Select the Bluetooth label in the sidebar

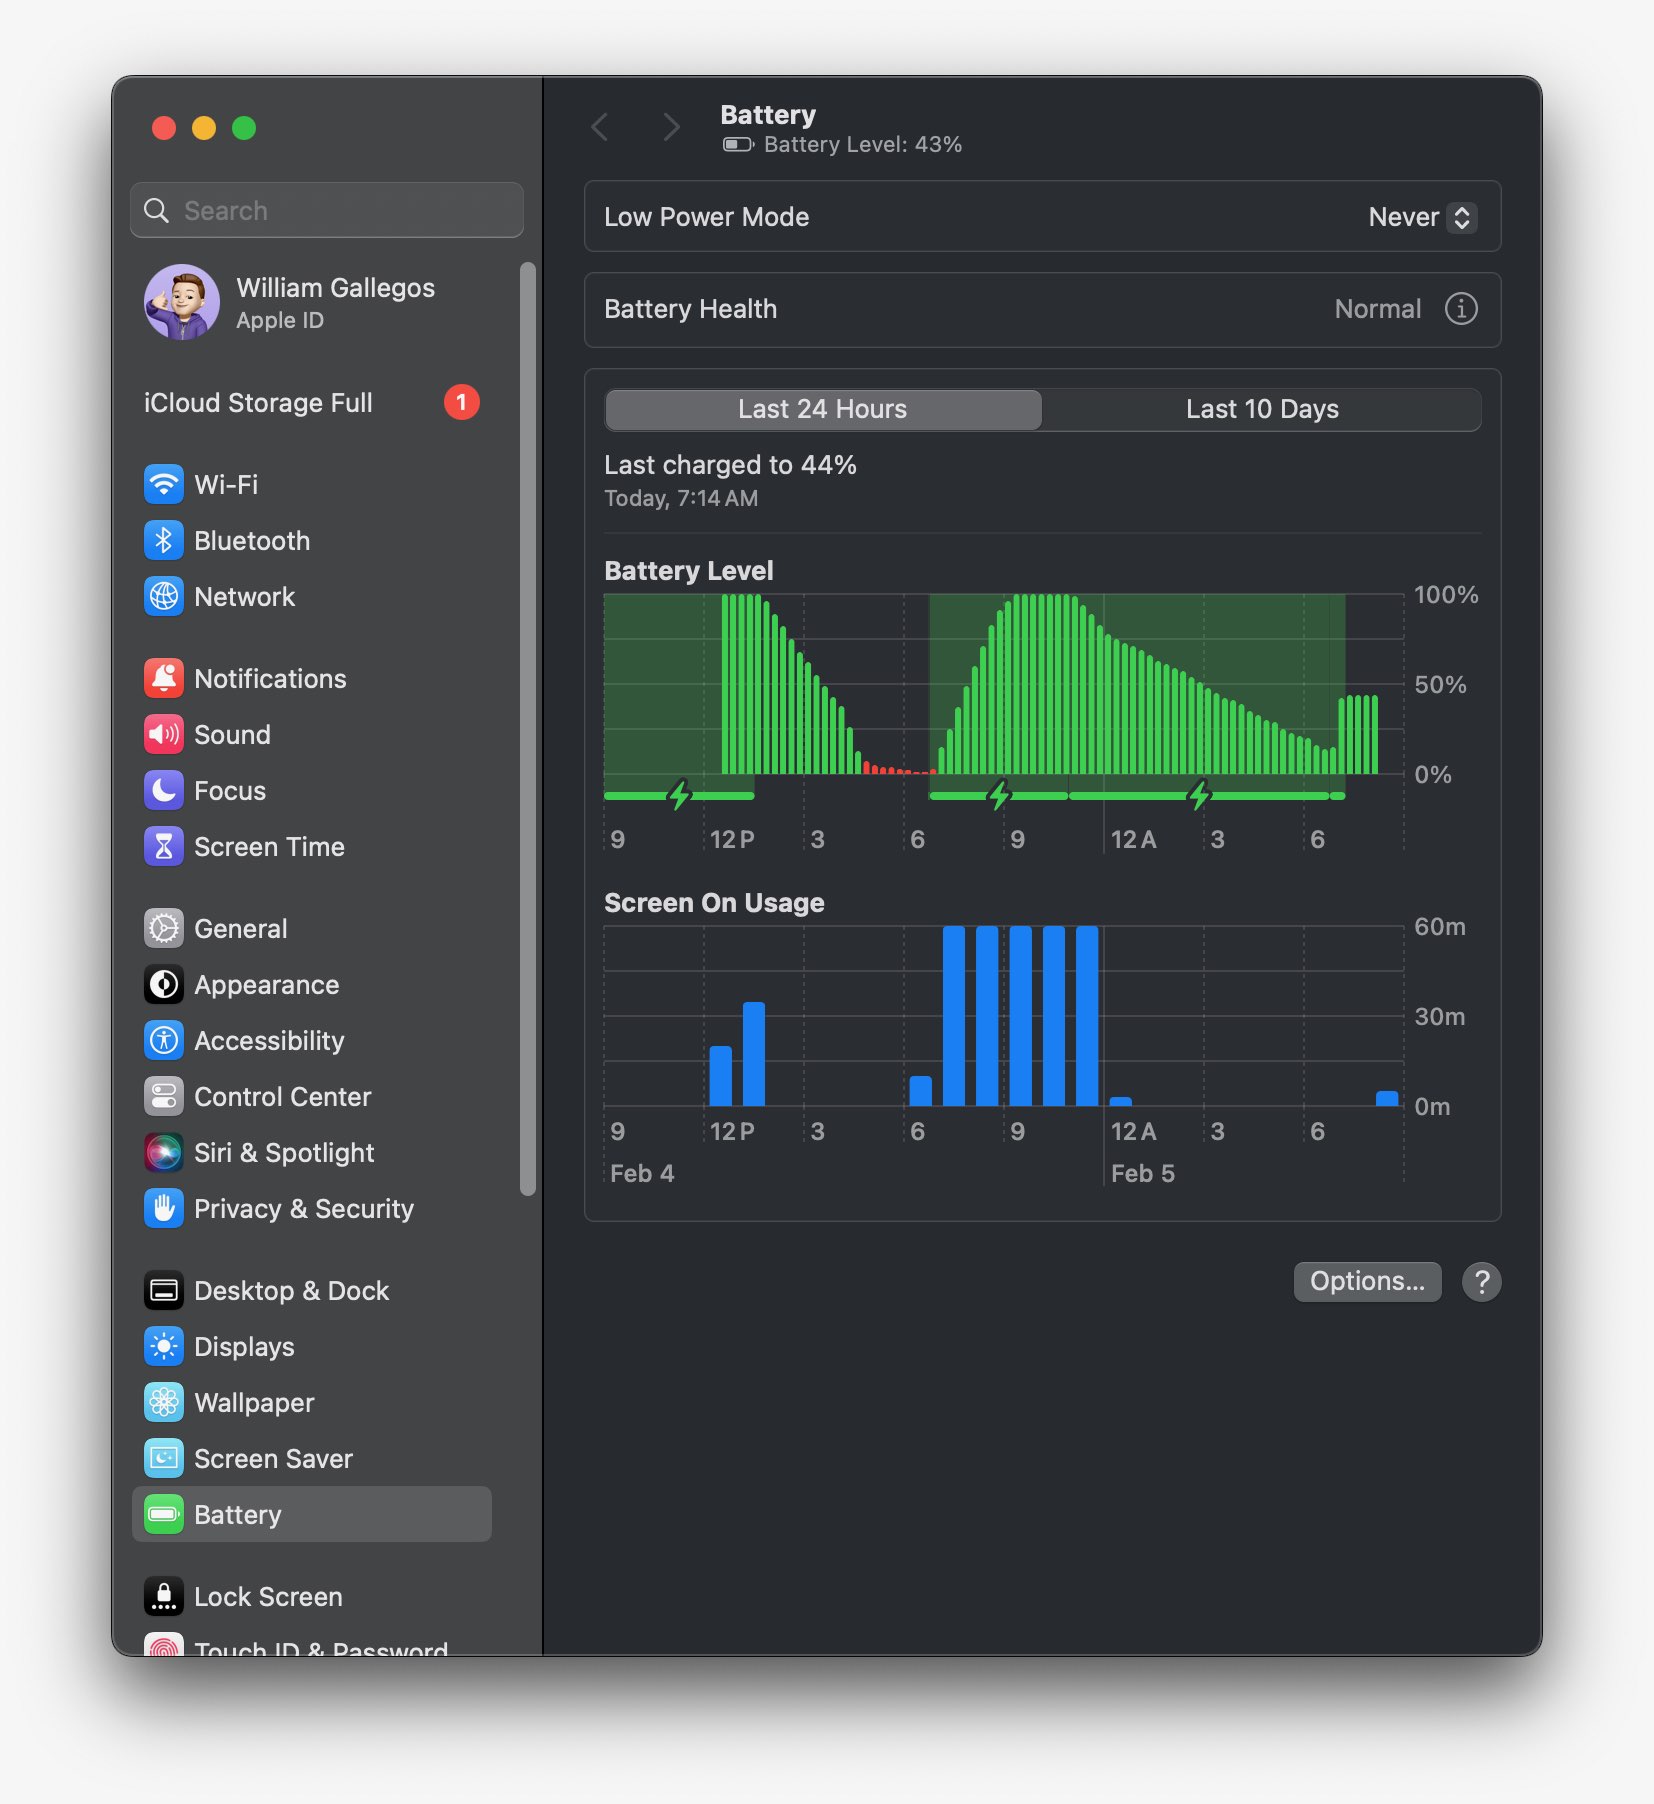point(252,541)
